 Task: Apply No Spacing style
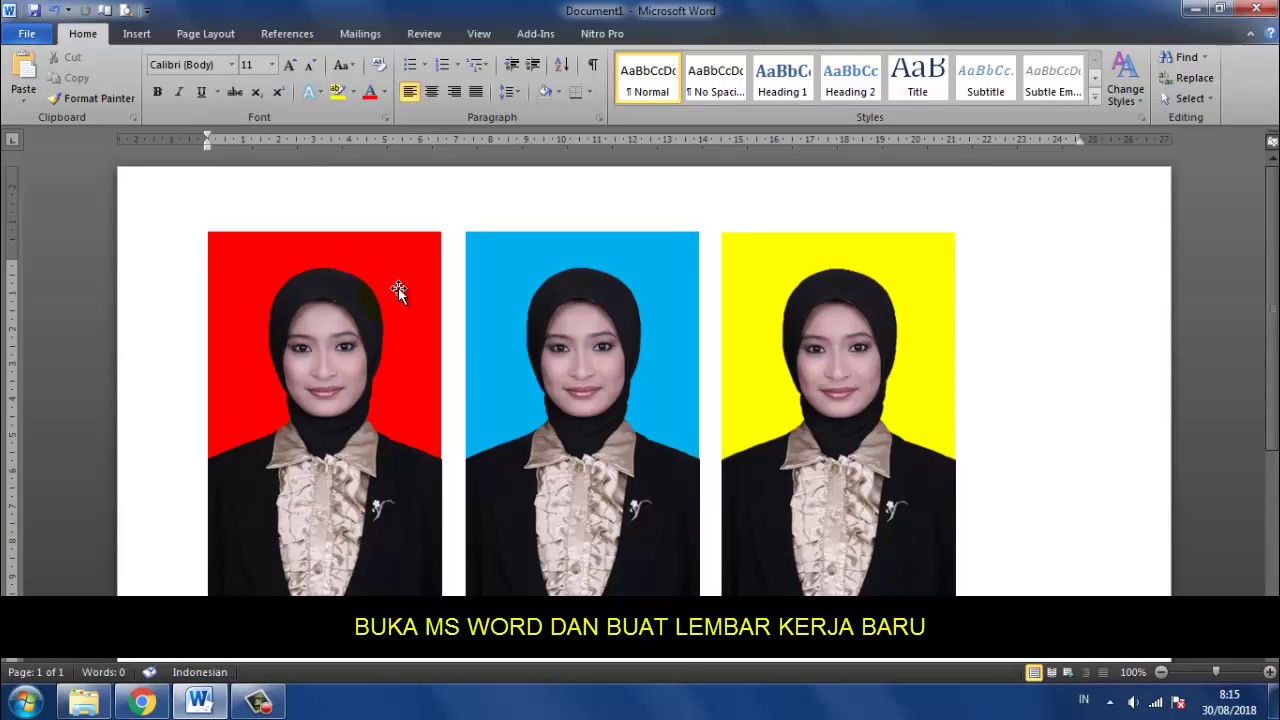(x=715, y=79)
